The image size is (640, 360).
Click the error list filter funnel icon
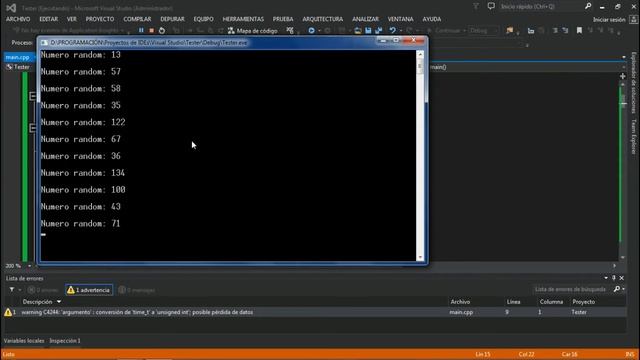pos(12,290)
